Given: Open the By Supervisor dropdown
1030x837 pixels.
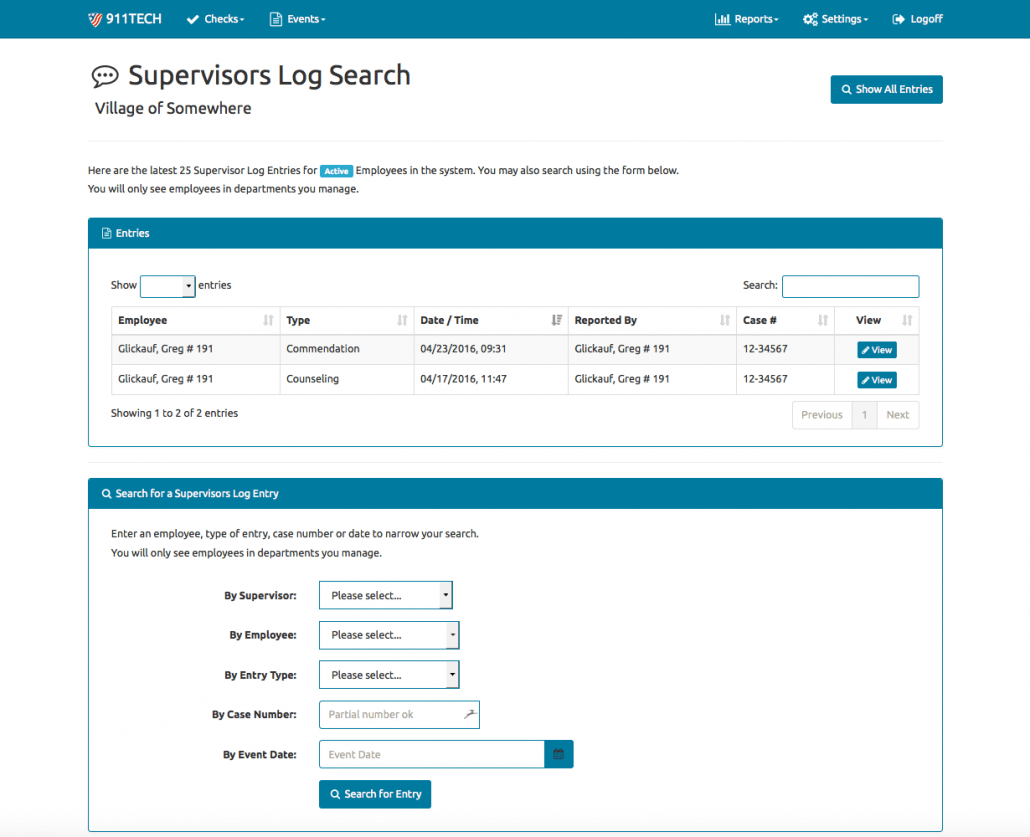Looking at the screenshot, I should coord(385,595).
